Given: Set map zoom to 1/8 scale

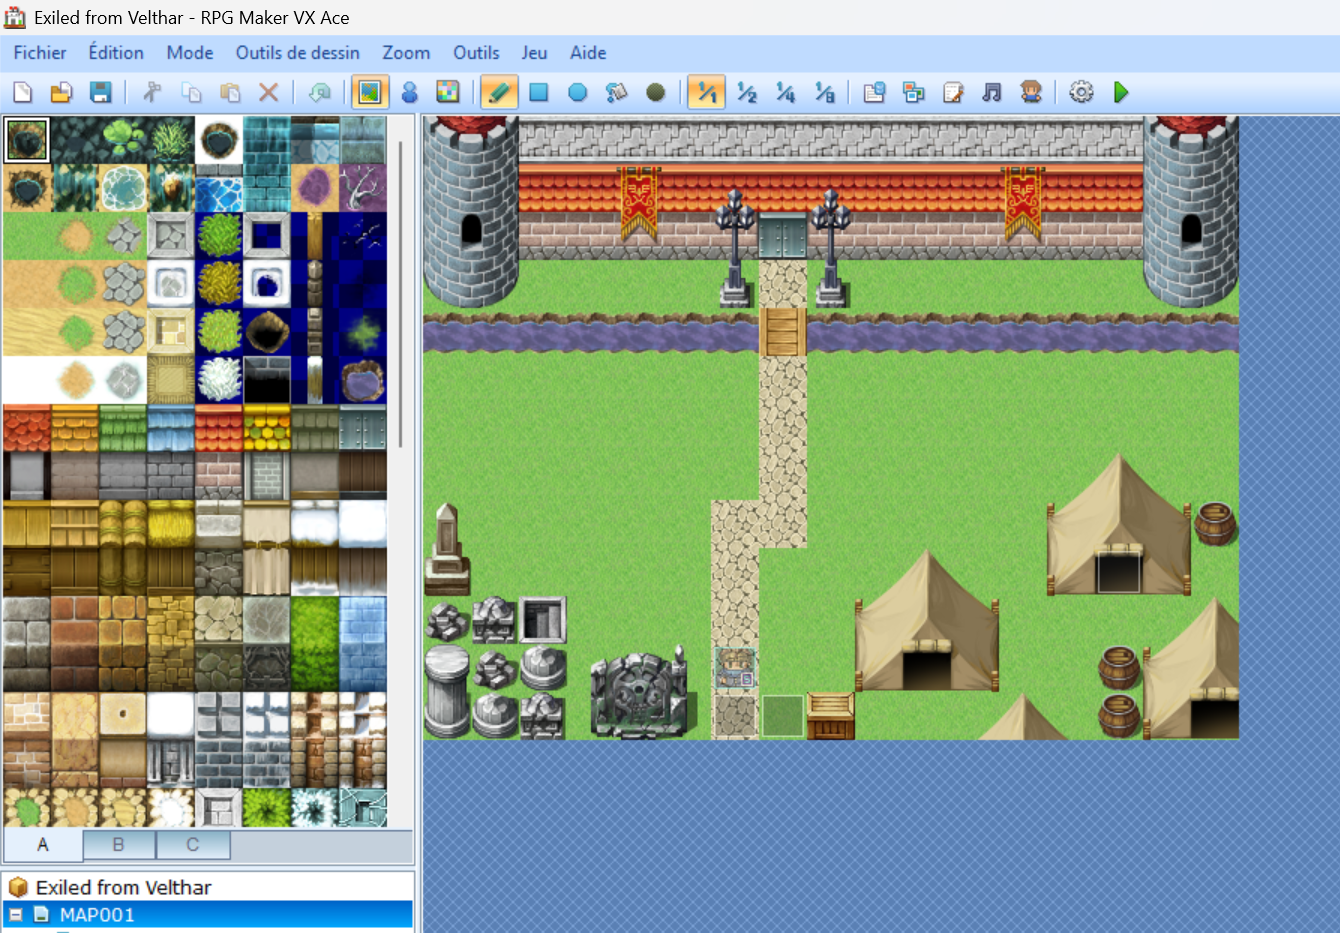Looking at the screenshot, I should click(x=825, y=93).
